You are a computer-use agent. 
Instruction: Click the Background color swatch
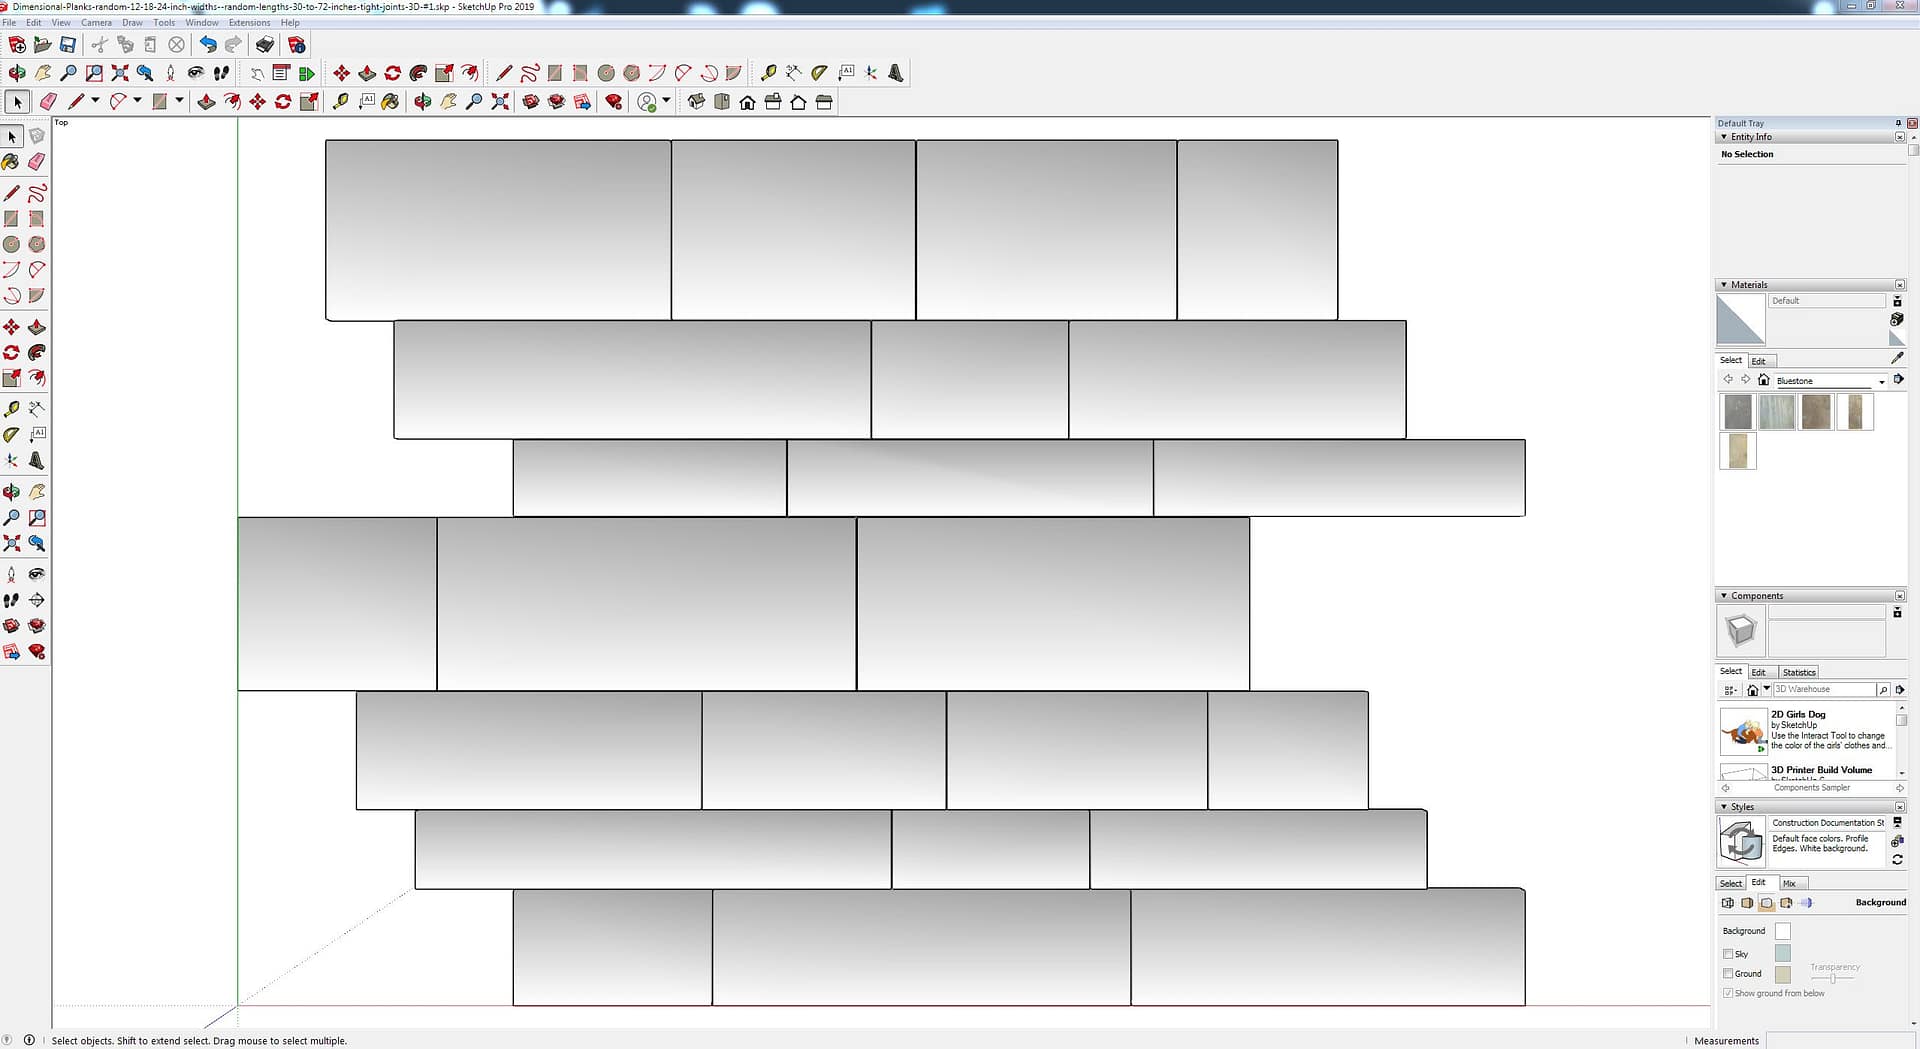(1782, 931)
